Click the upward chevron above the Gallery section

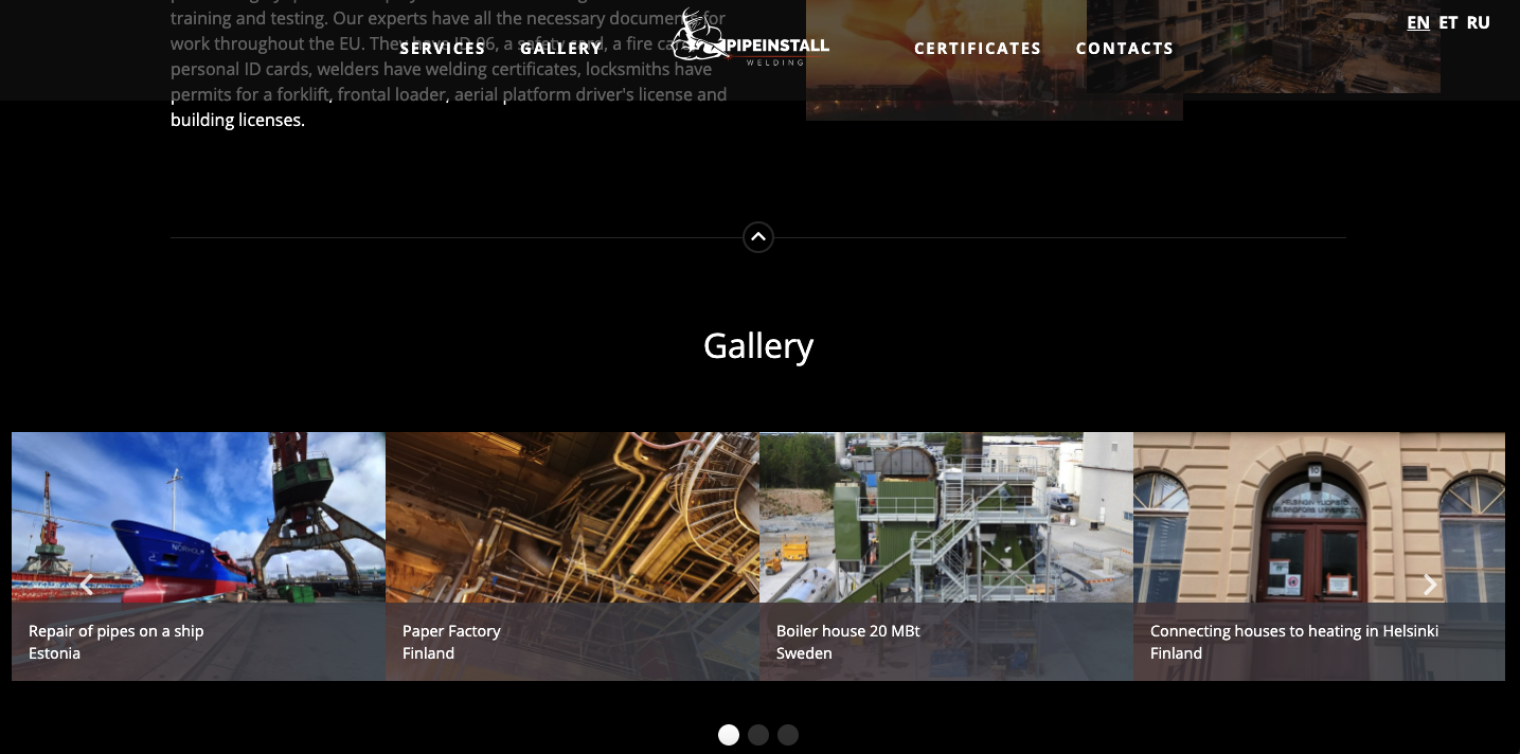coord(758,237)
